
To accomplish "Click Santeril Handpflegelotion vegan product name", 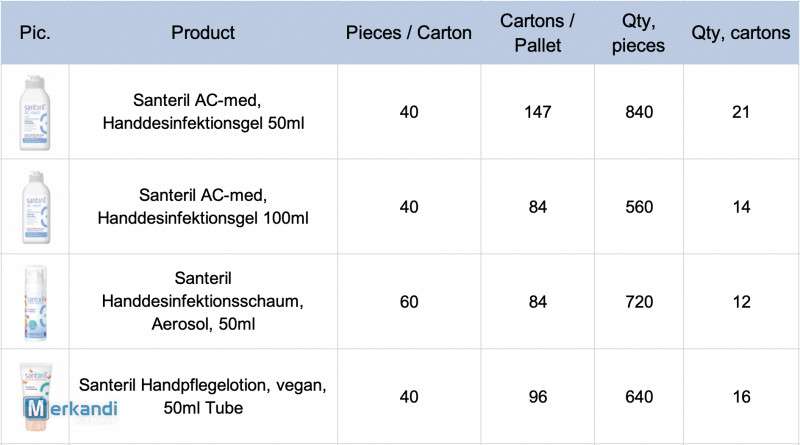I will 203,396.
